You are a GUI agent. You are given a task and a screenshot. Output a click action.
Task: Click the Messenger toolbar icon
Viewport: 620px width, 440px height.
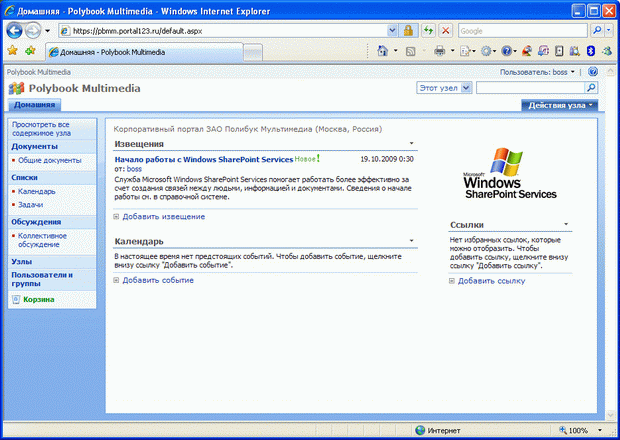click(x=527, y=51)
